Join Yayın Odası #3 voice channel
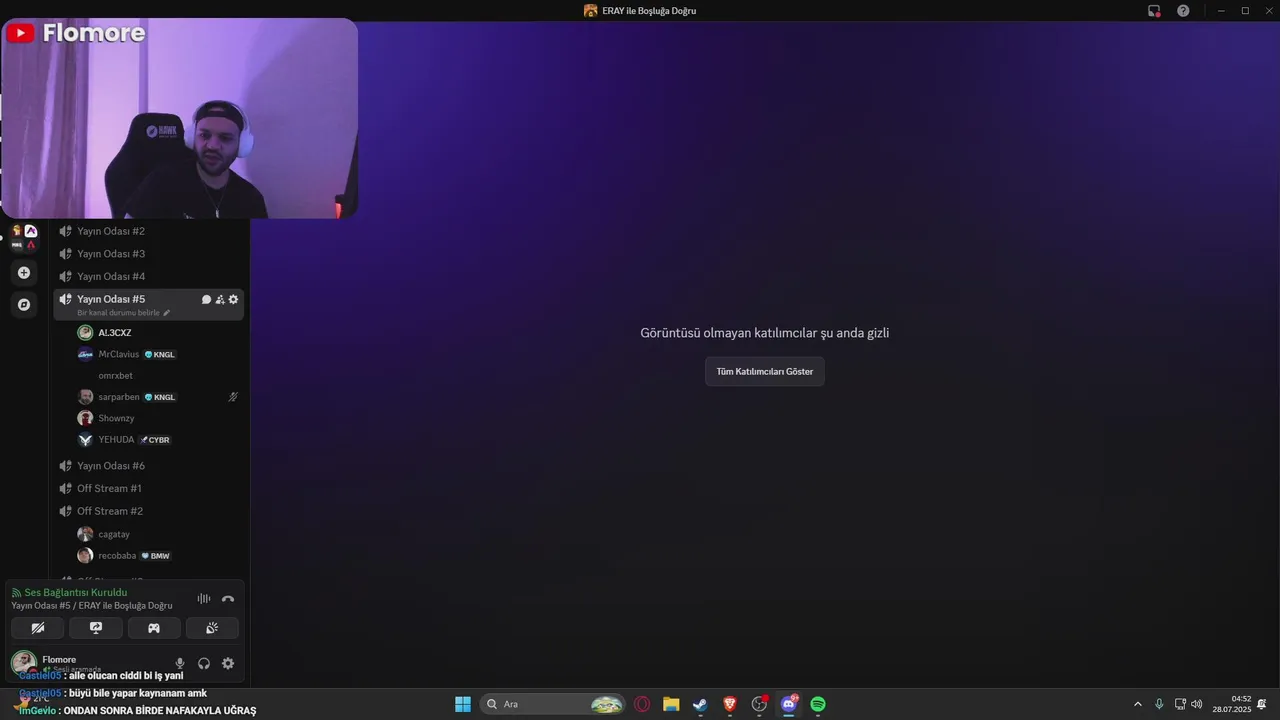Screen dimensions: 1280x720 click(x=111, y=254)
